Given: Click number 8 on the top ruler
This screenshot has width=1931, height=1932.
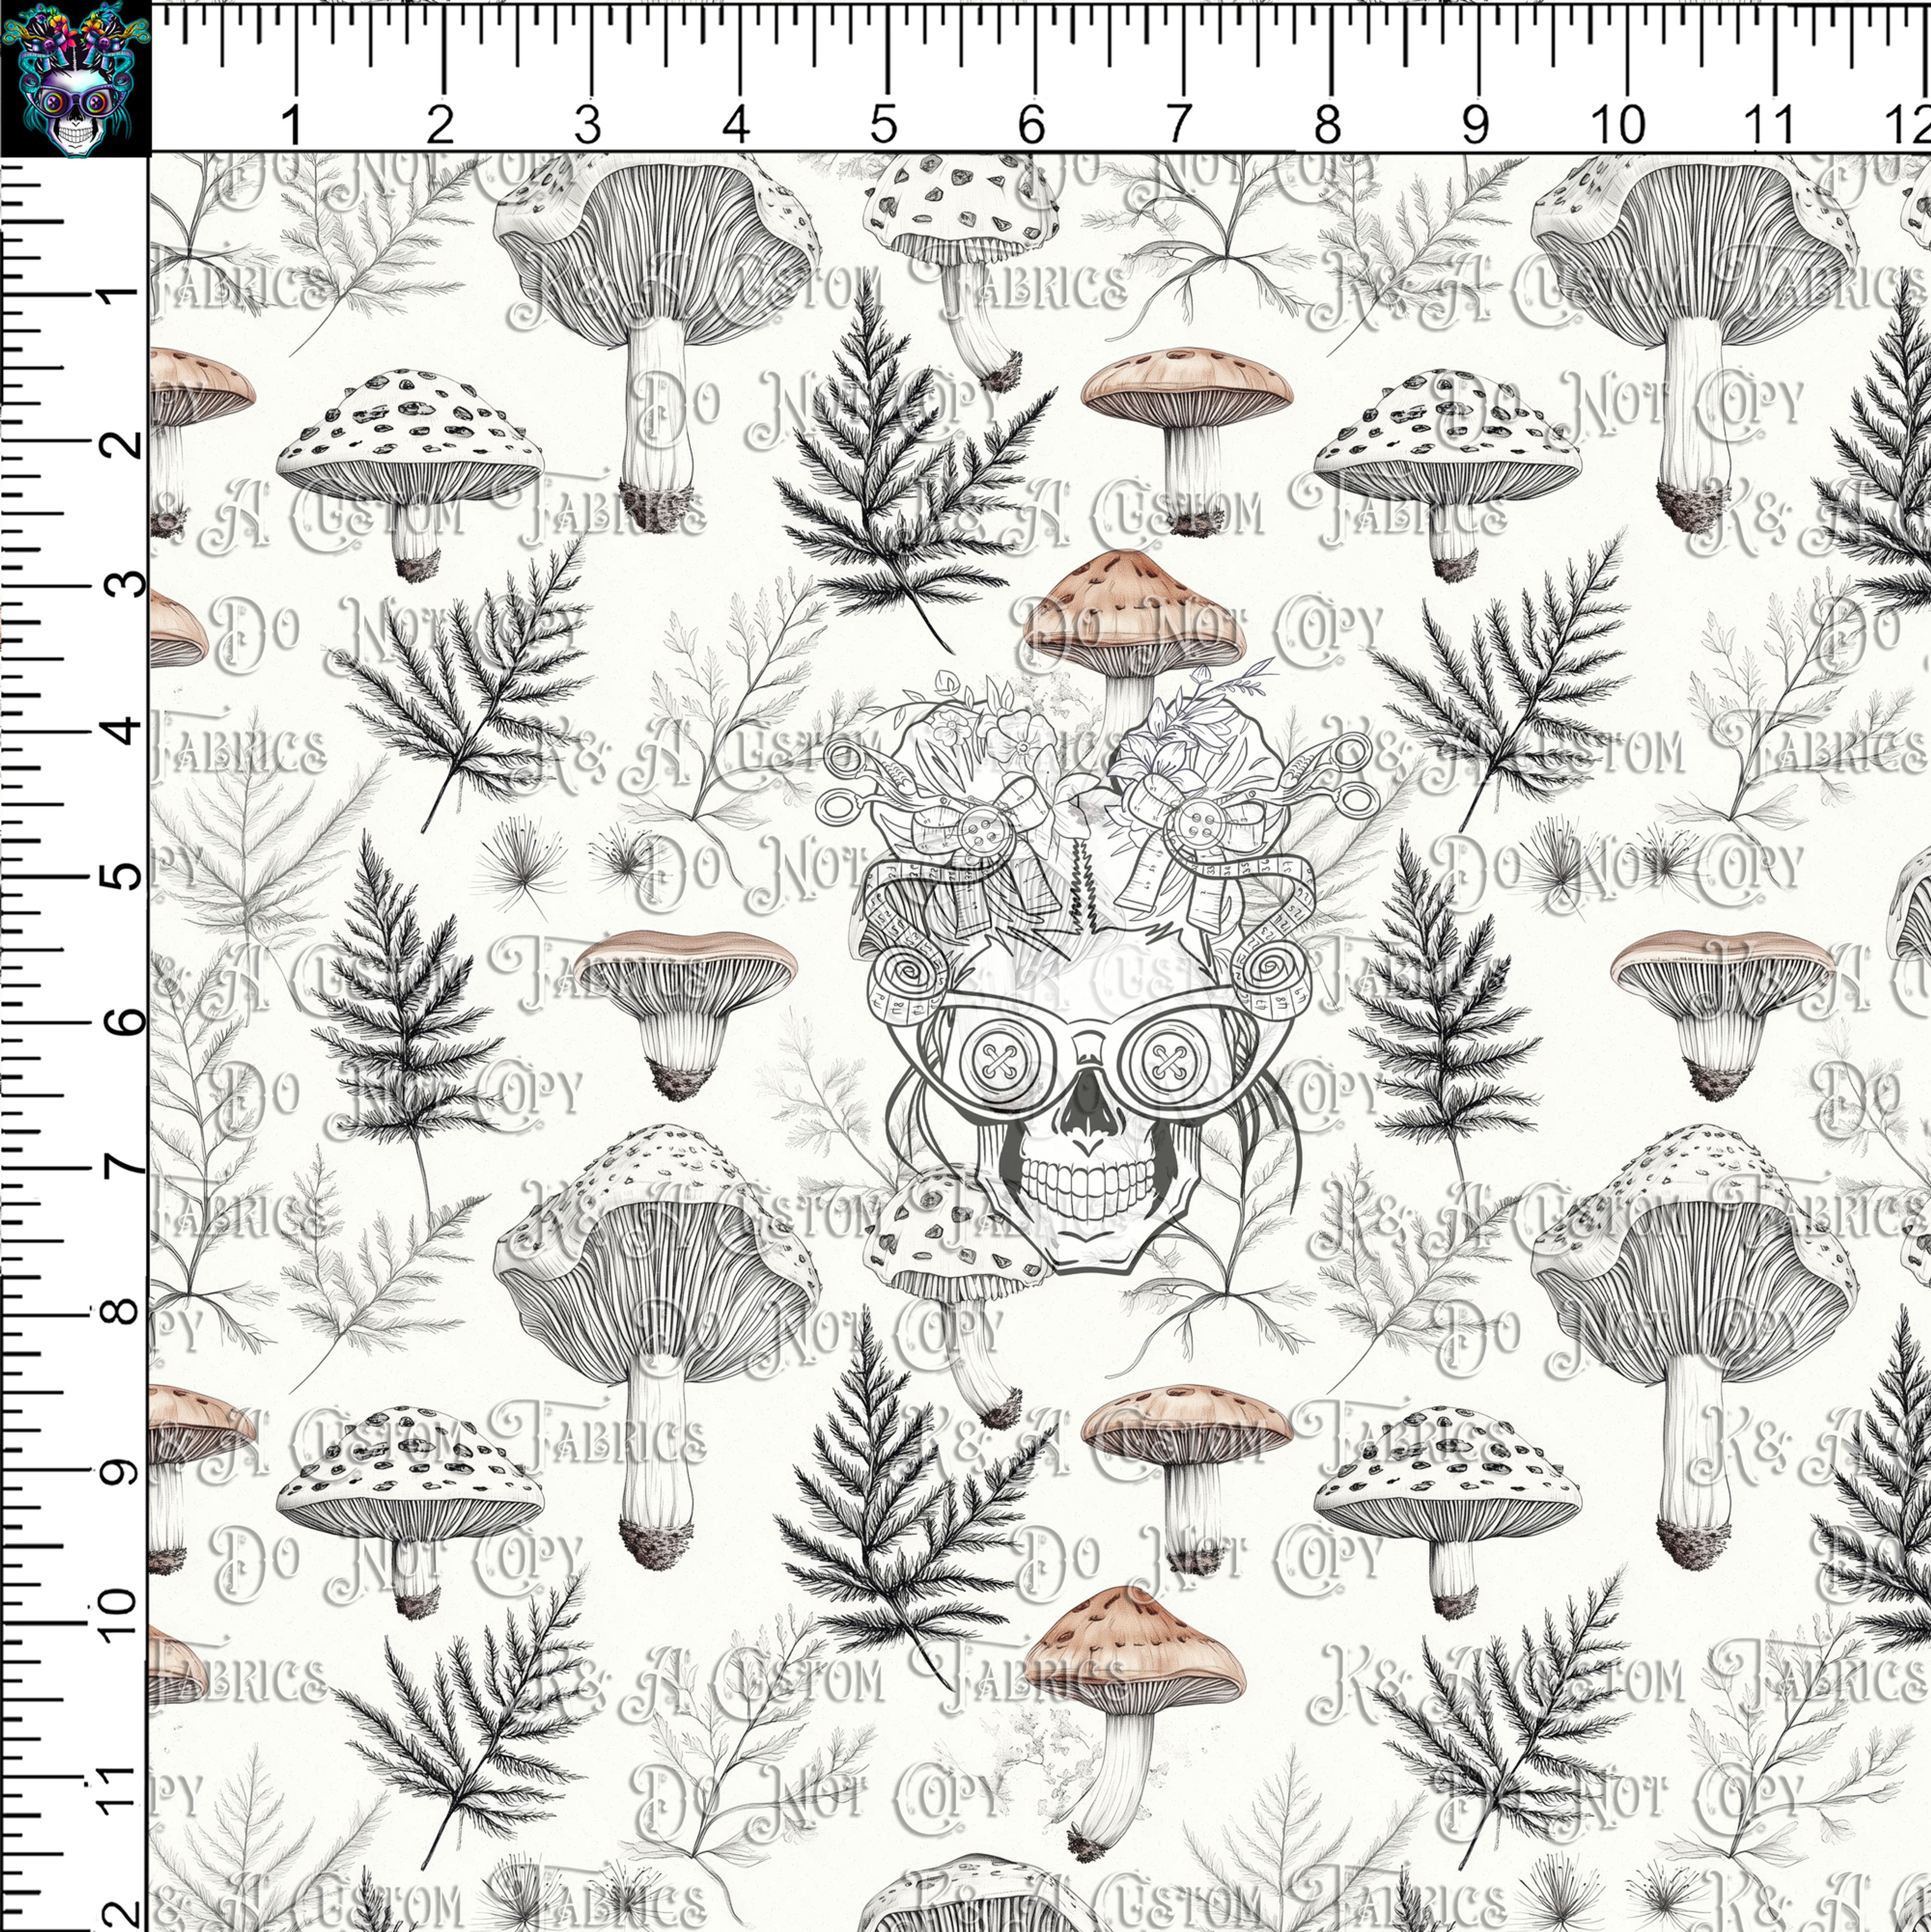Looking at the screenshot, I should pos(1327,125).
